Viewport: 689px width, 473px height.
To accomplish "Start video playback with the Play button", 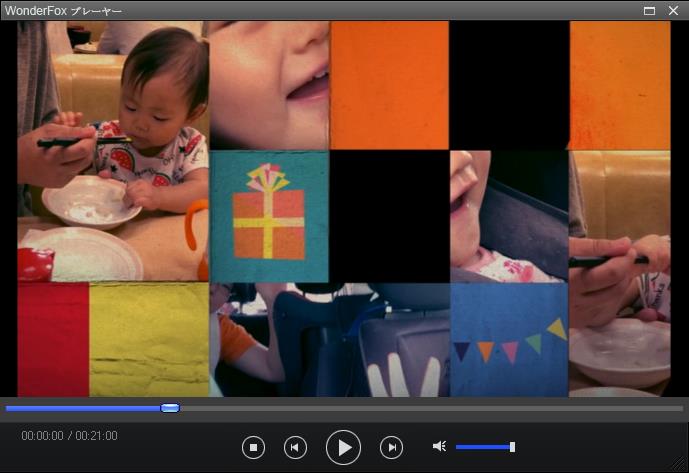I will click(344, 448).
